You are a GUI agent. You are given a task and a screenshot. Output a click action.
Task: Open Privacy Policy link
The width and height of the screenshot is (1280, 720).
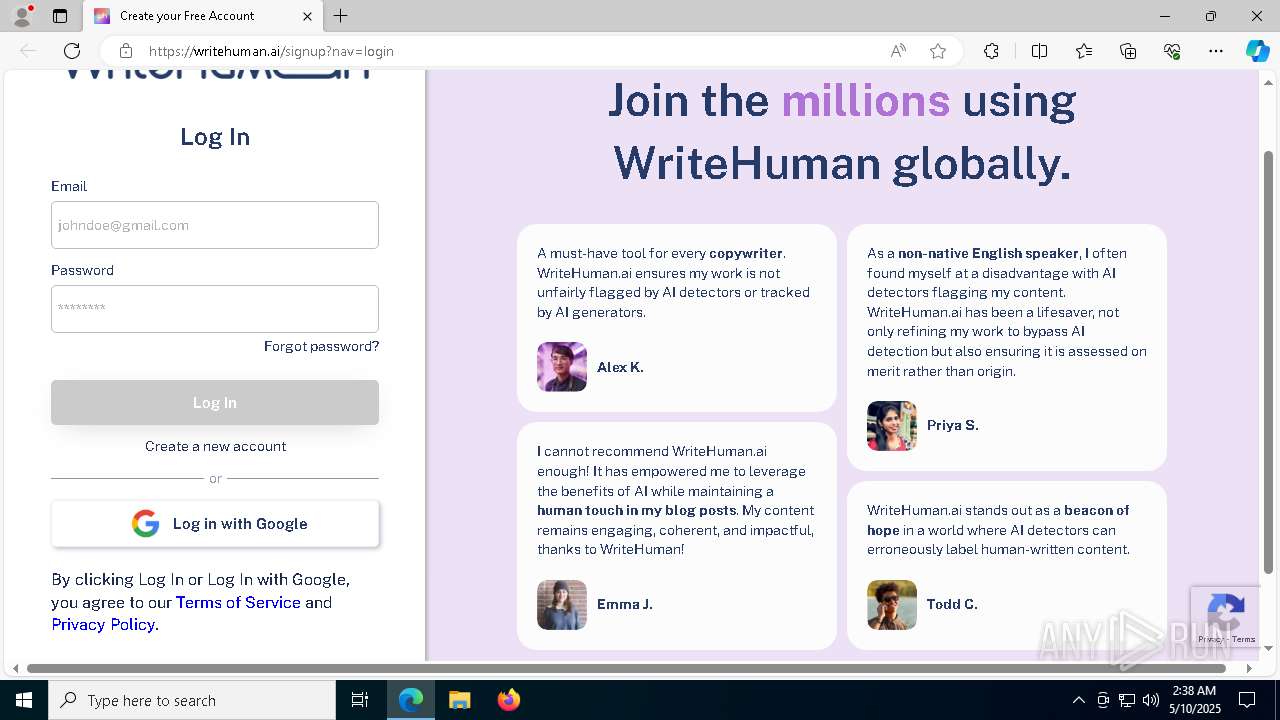coord(103,625)
